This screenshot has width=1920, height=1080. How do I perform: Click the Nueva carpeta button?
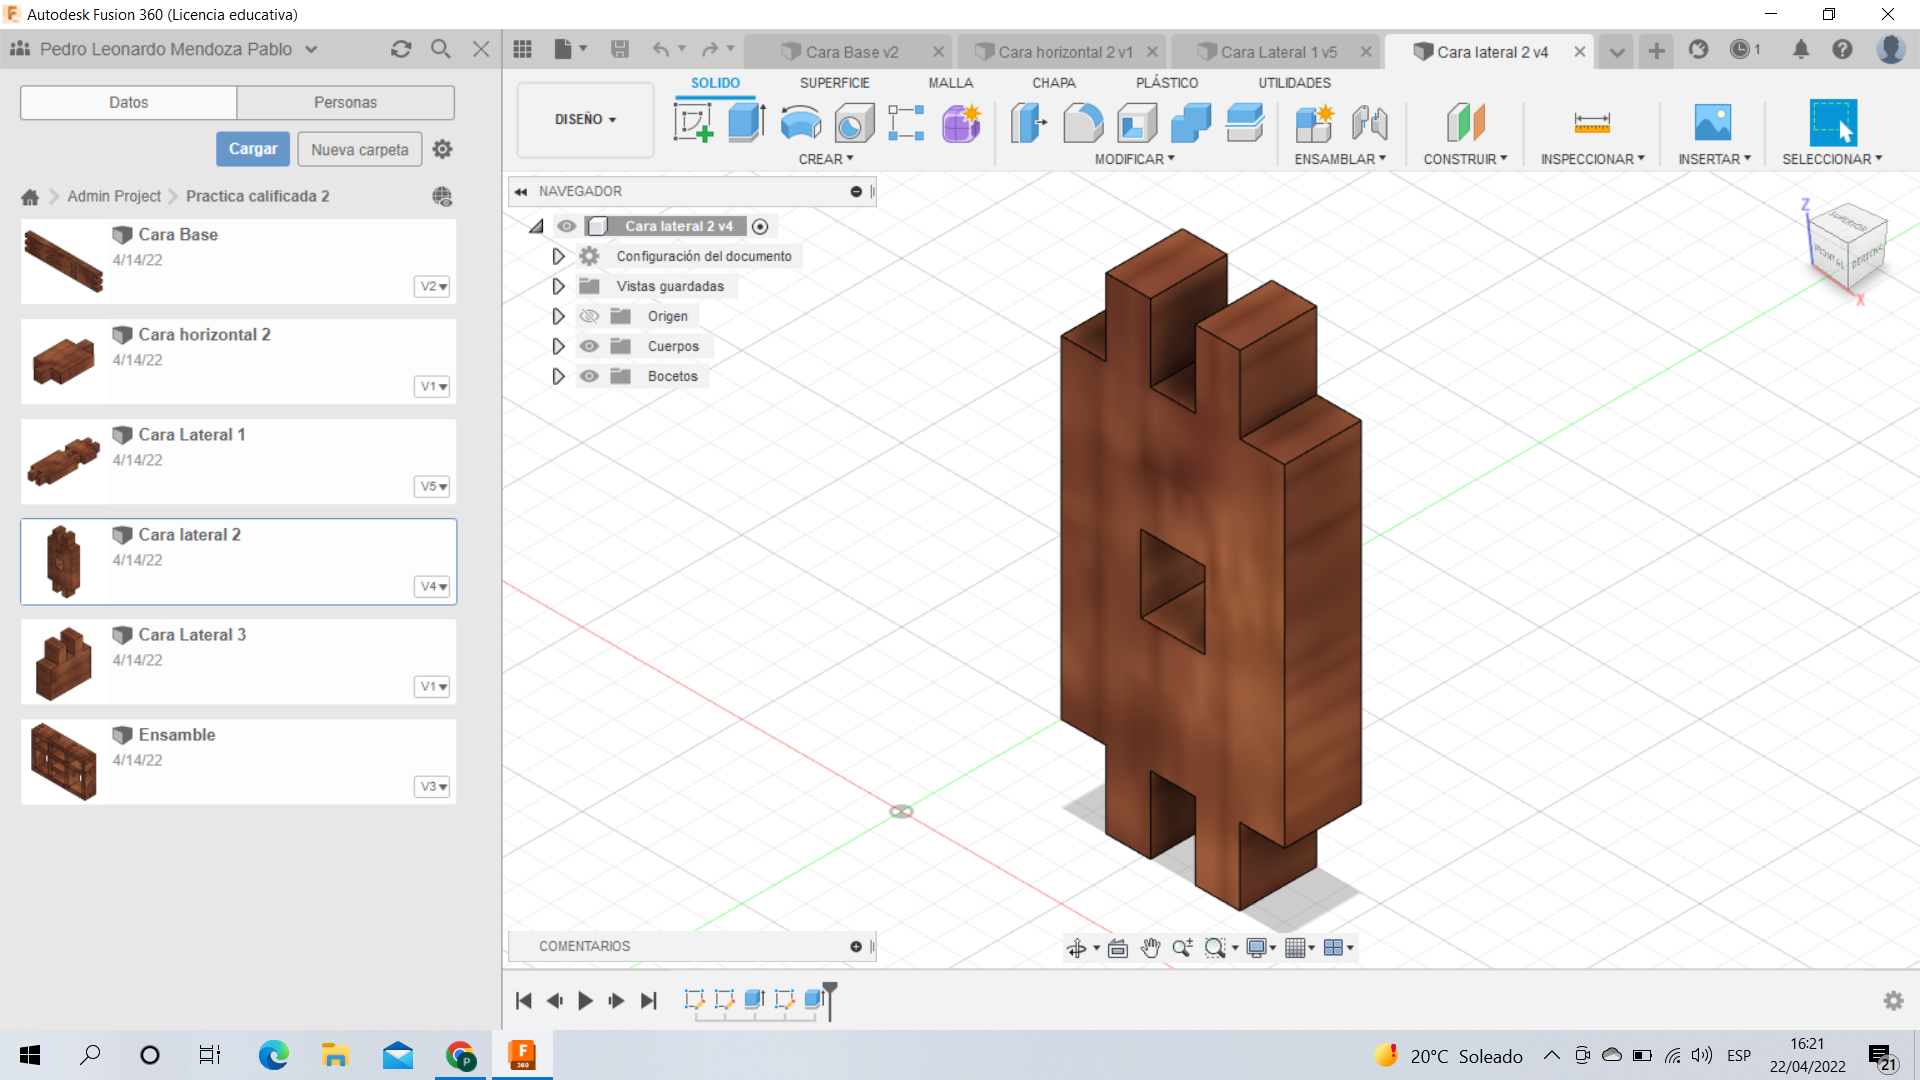359,149
